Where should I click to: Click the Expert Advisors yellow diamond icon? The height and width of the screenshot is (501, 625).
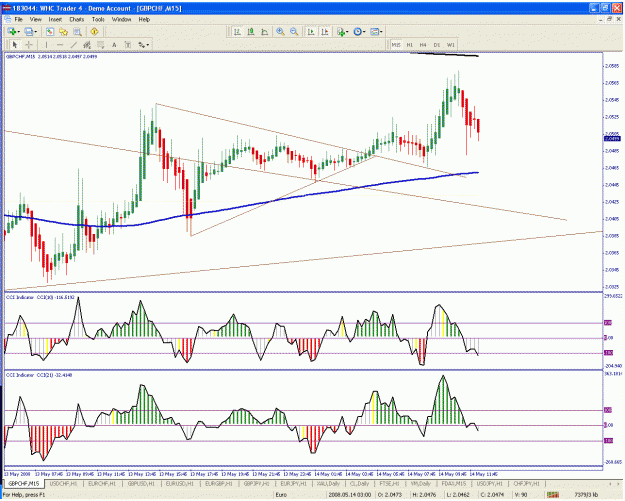click(94, 31)
